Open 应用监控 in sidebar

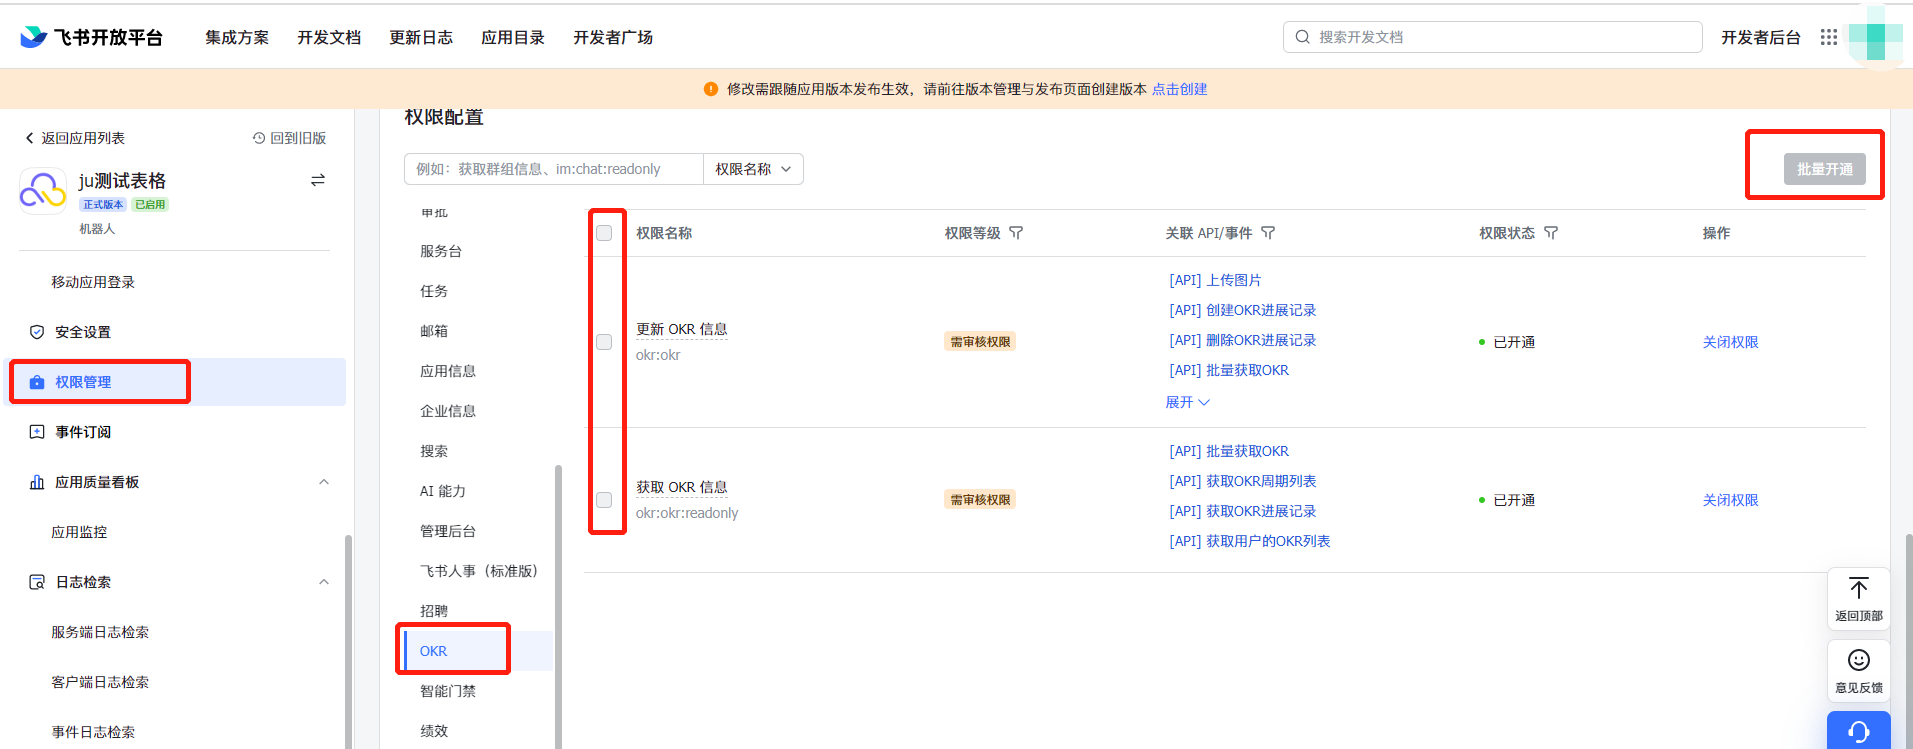click(x=79, y=532)
